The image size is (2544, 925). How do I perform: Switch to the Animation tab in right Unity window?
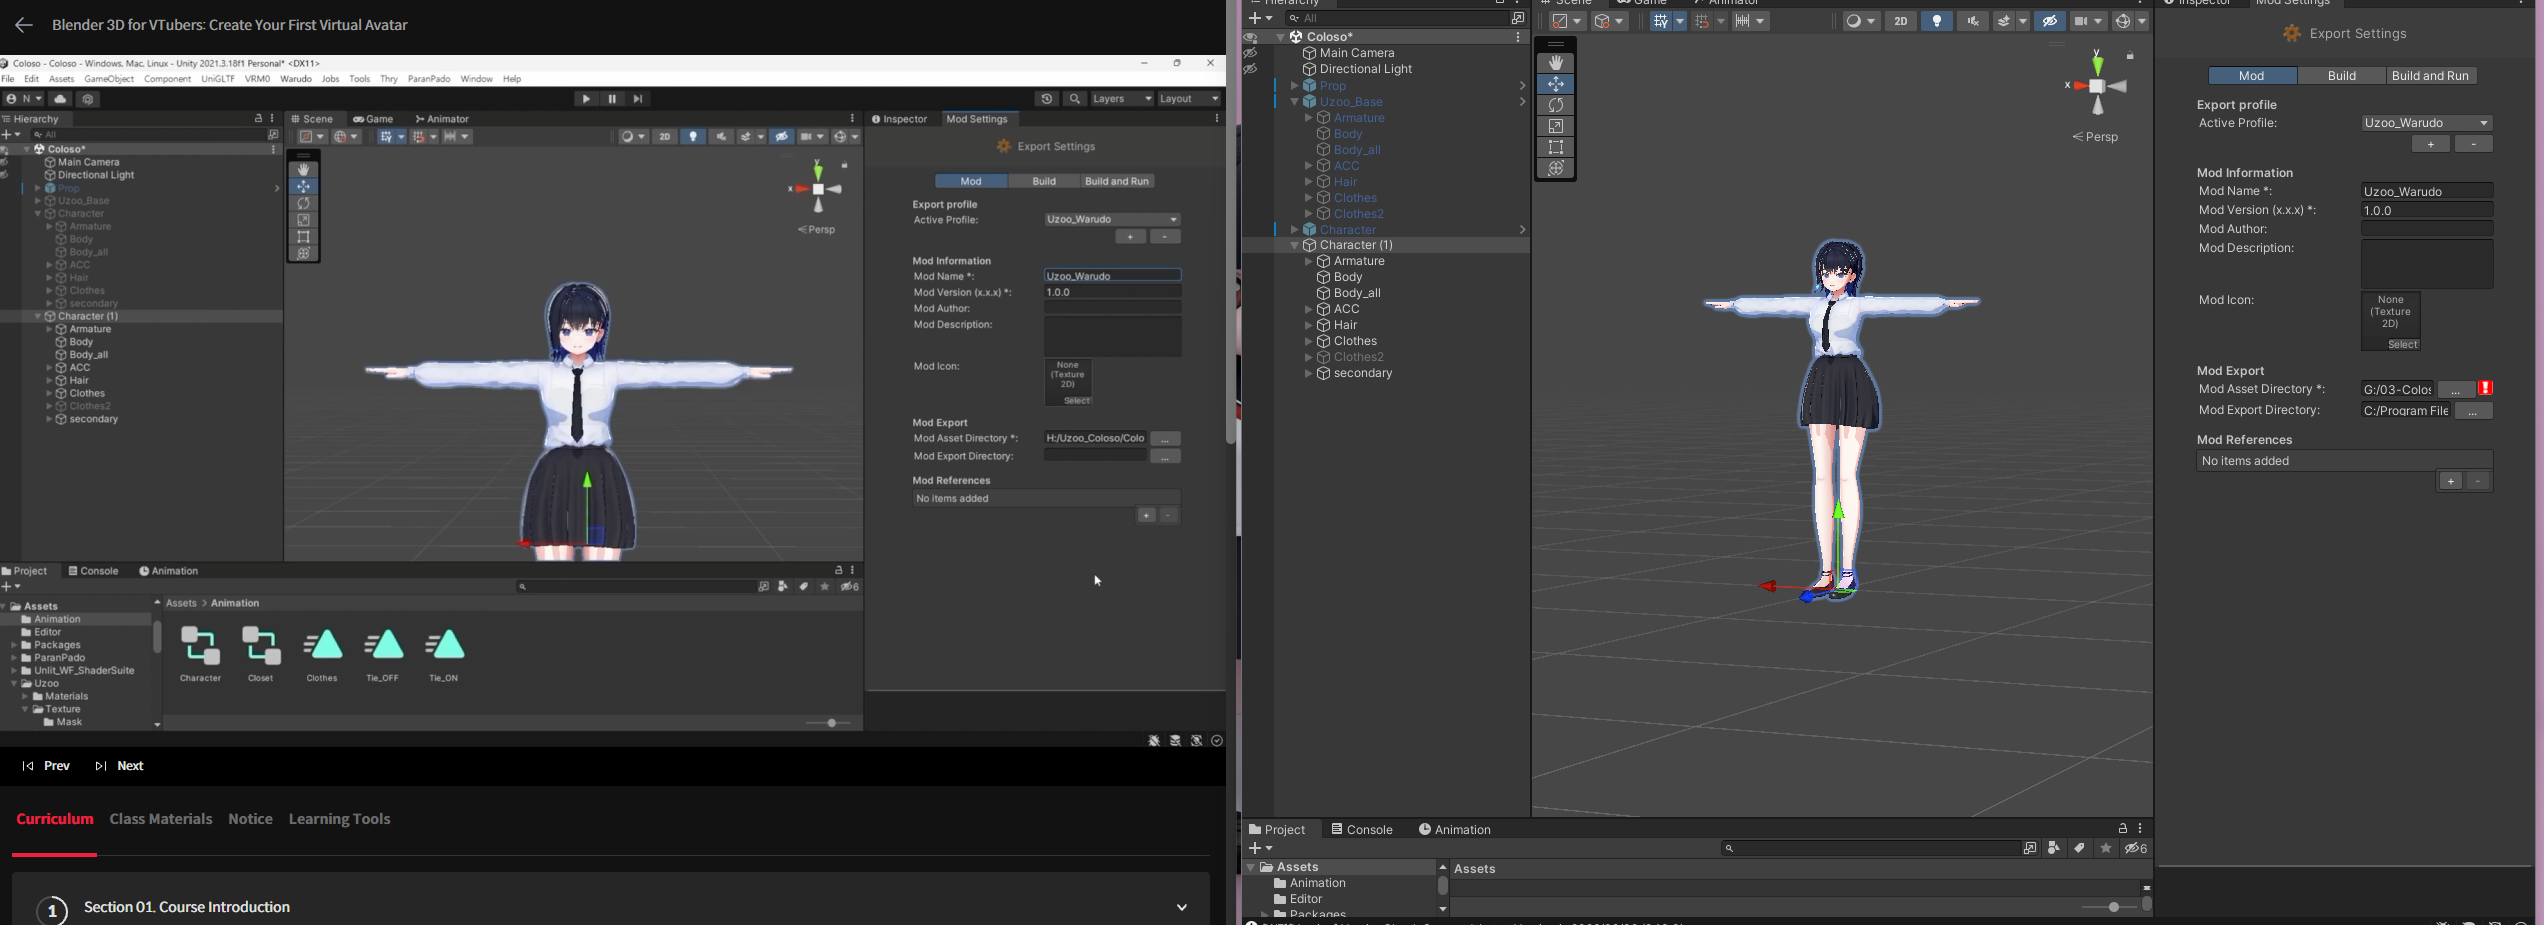click(x=1454, y=830)
